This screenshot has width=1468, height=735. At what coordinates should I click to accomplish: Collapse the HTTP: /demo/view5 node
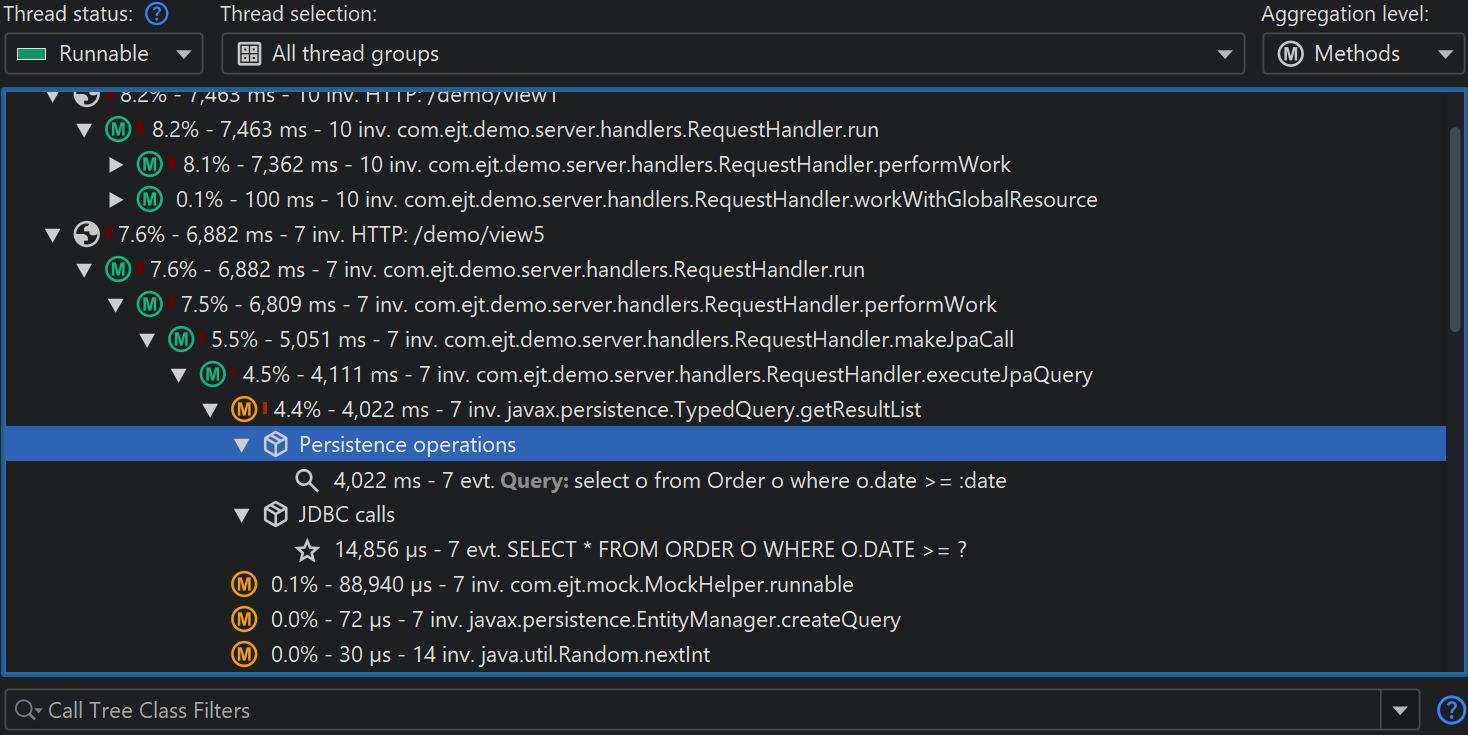(53, 235)
